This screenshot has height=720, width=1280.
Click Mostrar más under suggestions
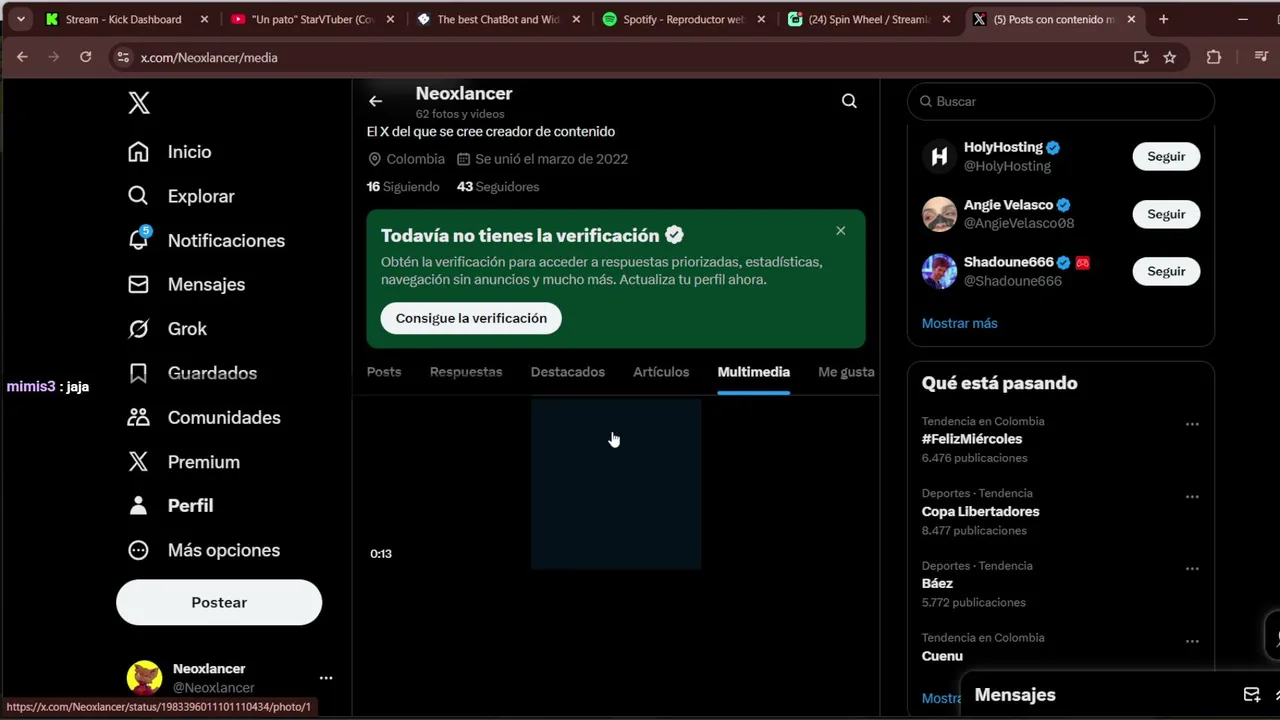pos(960,323)
